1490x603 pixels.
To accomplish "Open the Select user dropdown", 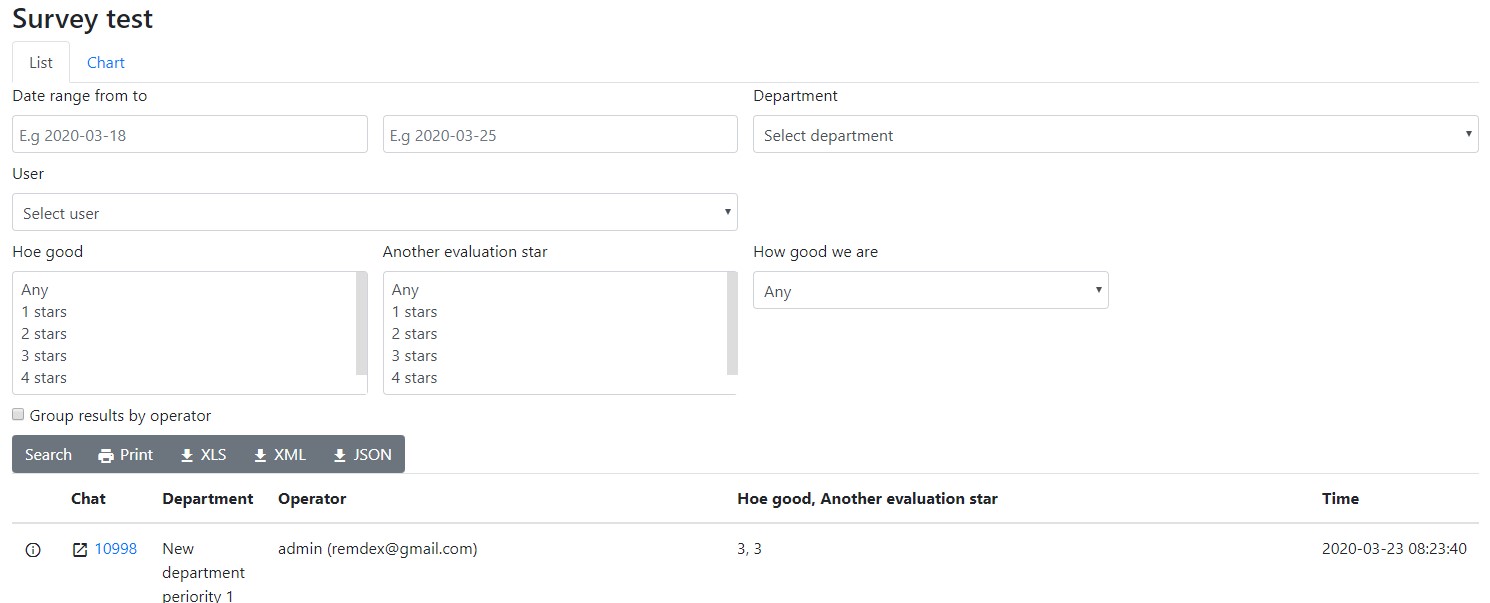I will 375,213.
